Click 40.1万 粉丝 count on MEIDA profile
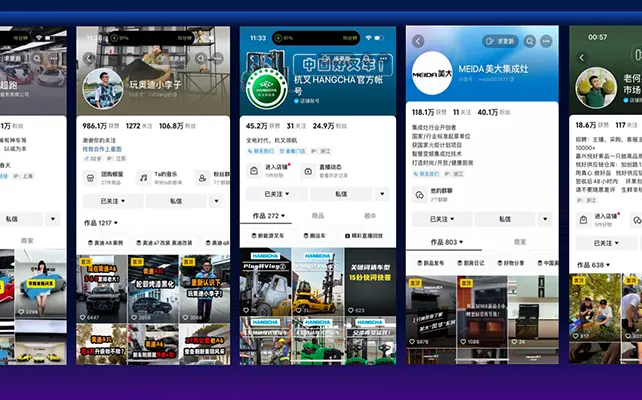The height and width of the screenshot is (400, 642). pyautogui.click(x=494, y=112)
